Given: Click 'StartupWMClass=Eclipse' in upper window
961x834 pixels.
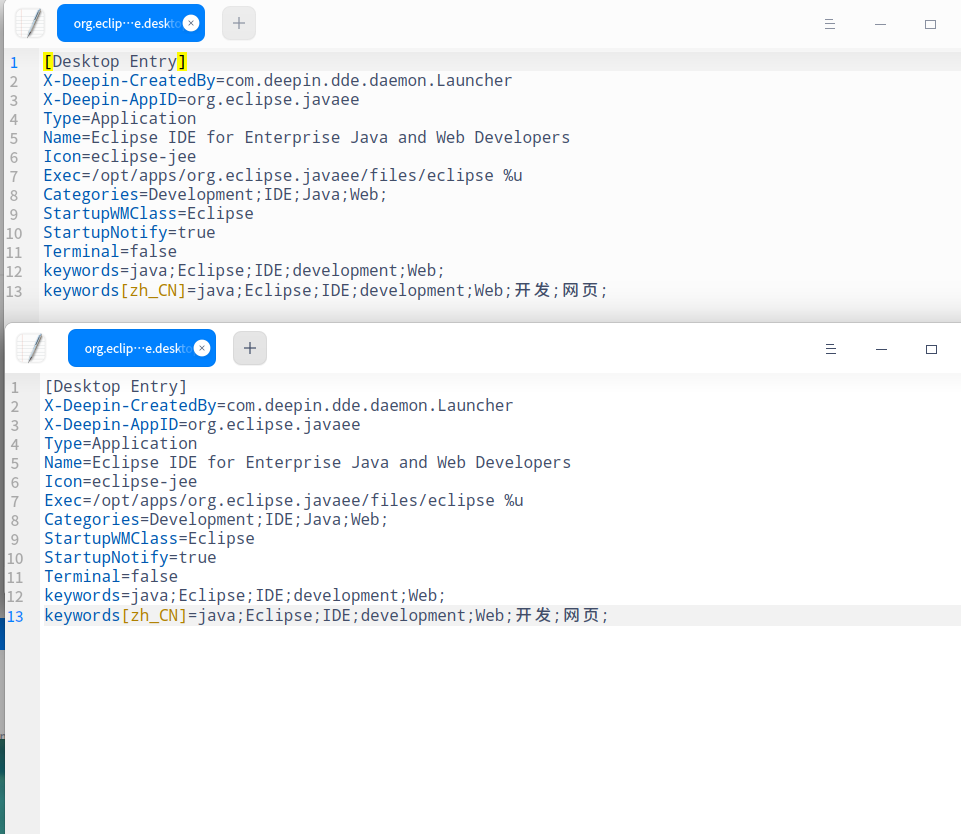Looking at the screenshot, I should pos(148,213).
